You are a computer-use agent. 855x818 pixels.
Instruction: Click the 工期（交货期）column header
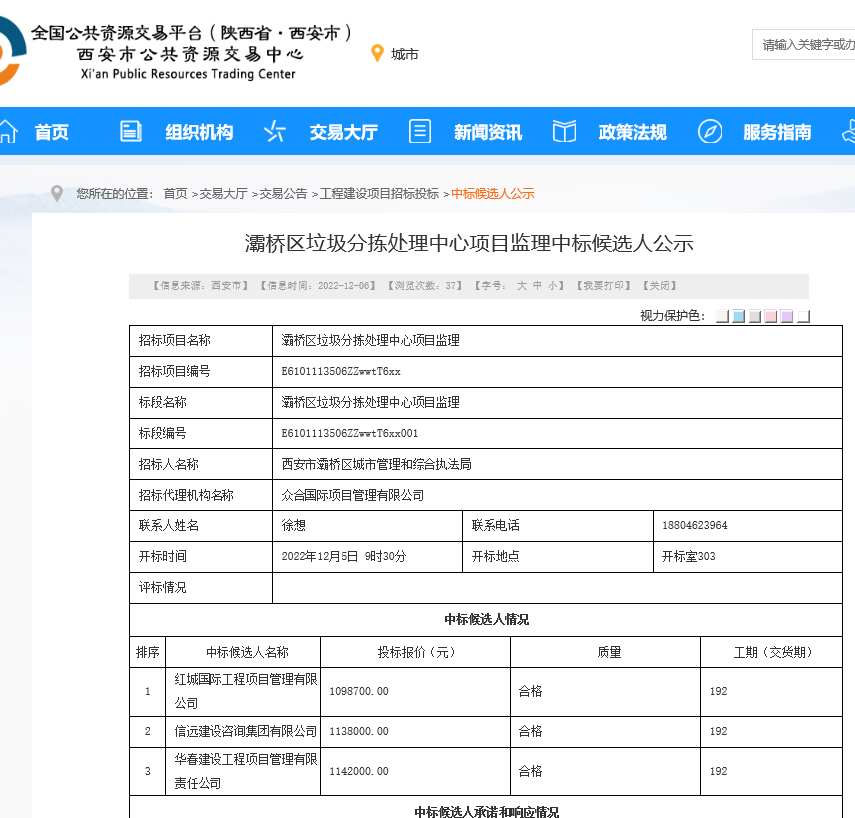[x=773, y=652]
